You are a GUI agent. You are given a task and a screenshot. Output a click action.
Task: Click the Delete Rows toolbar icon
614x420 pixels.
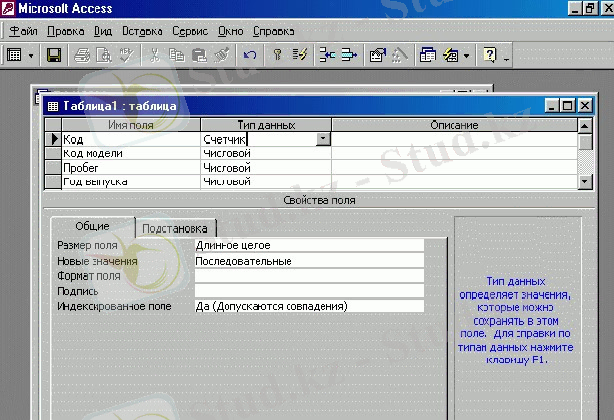click(348, 55)
